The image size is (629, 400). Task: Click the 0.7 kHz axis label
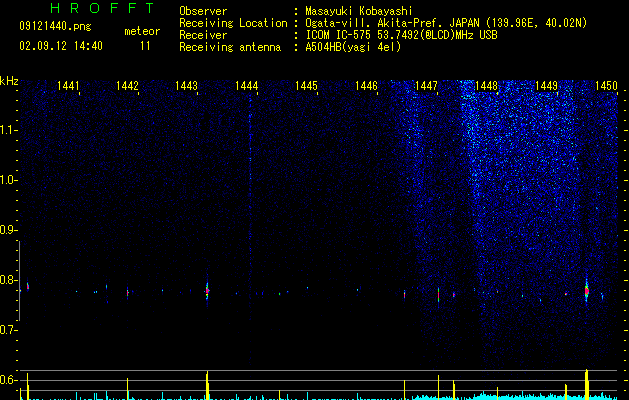[x=8, y=330]
